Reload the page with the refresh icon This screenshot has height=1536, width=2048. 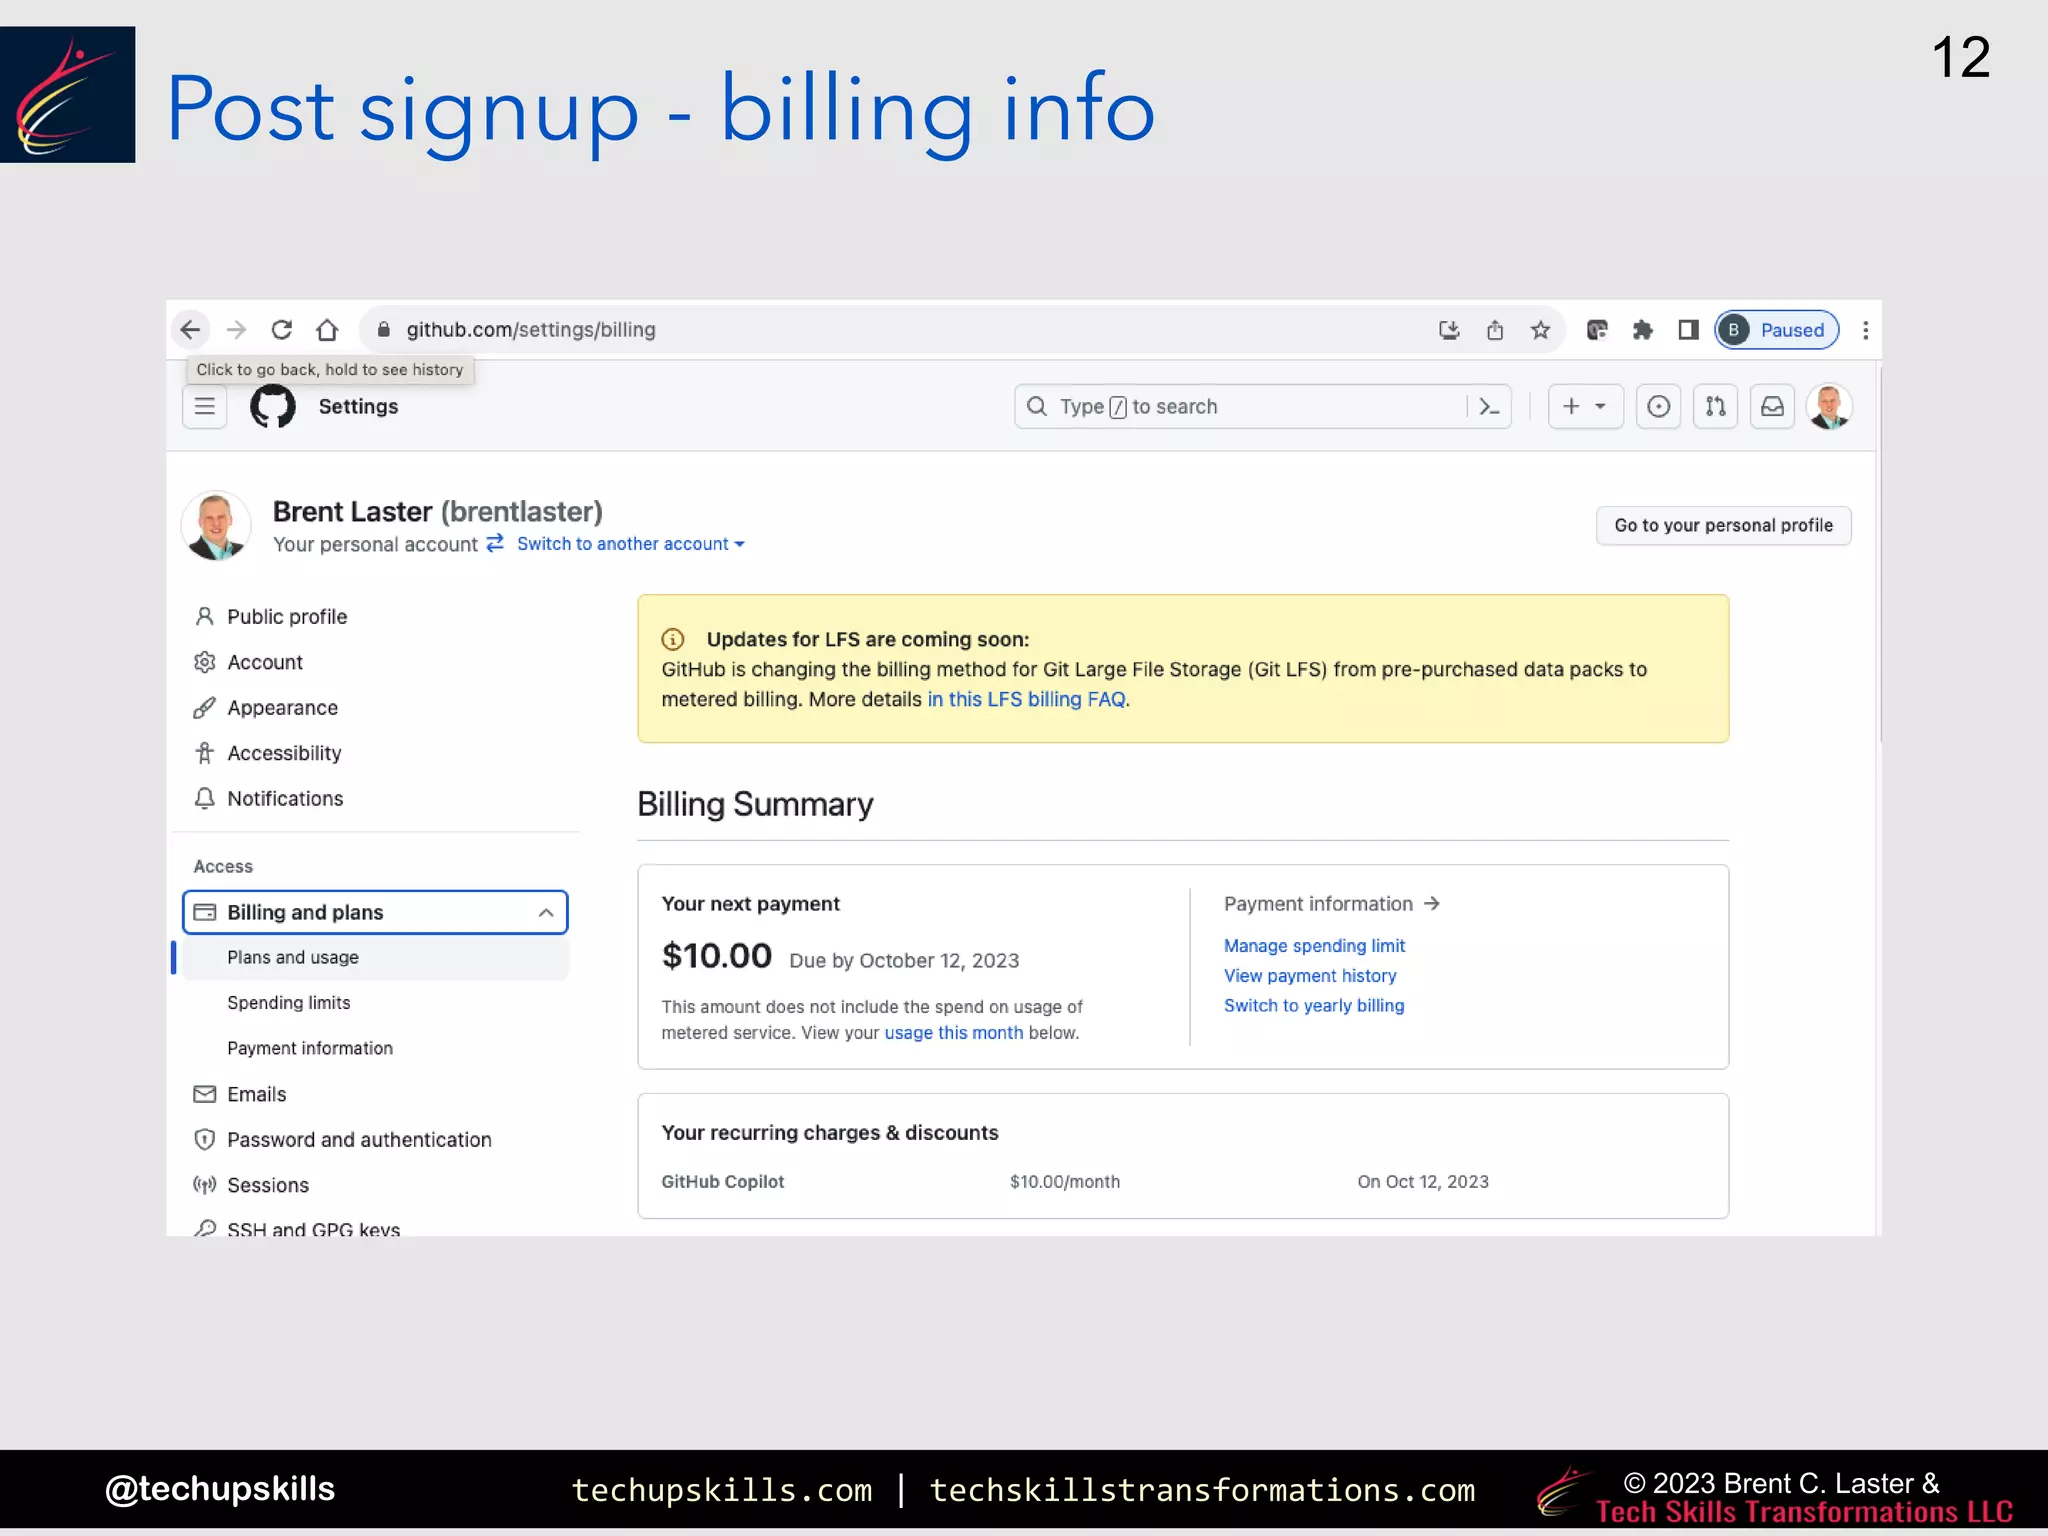282,330
